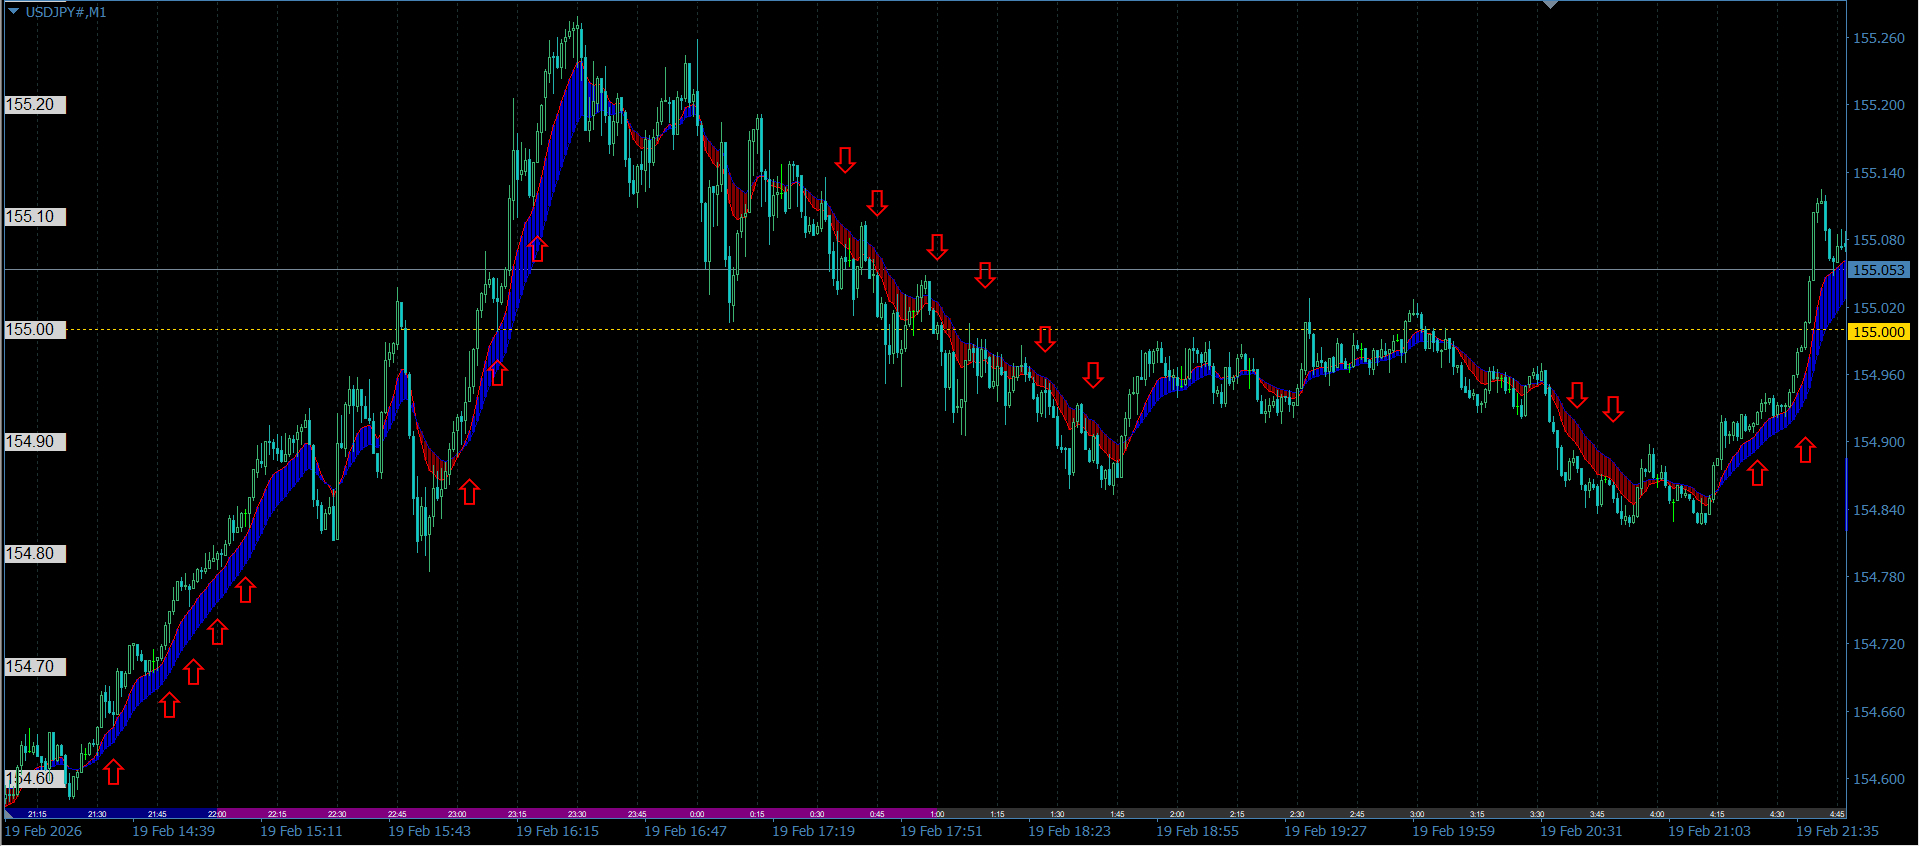This screenshot has height=846, width=1920.
Task: Click 155.260 on the price scale
Action: pos(1879,38)
